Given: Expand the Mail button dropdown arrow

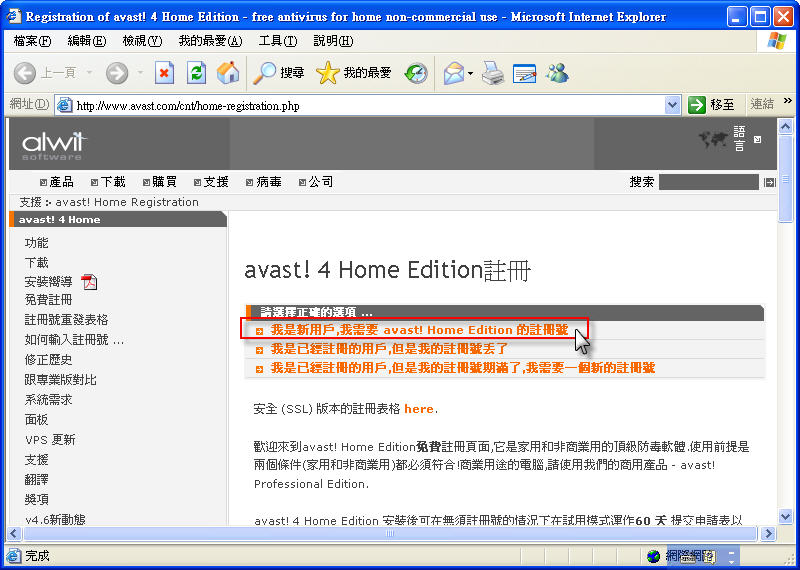Looking at the screenshot, I should (x=470, y=73).
